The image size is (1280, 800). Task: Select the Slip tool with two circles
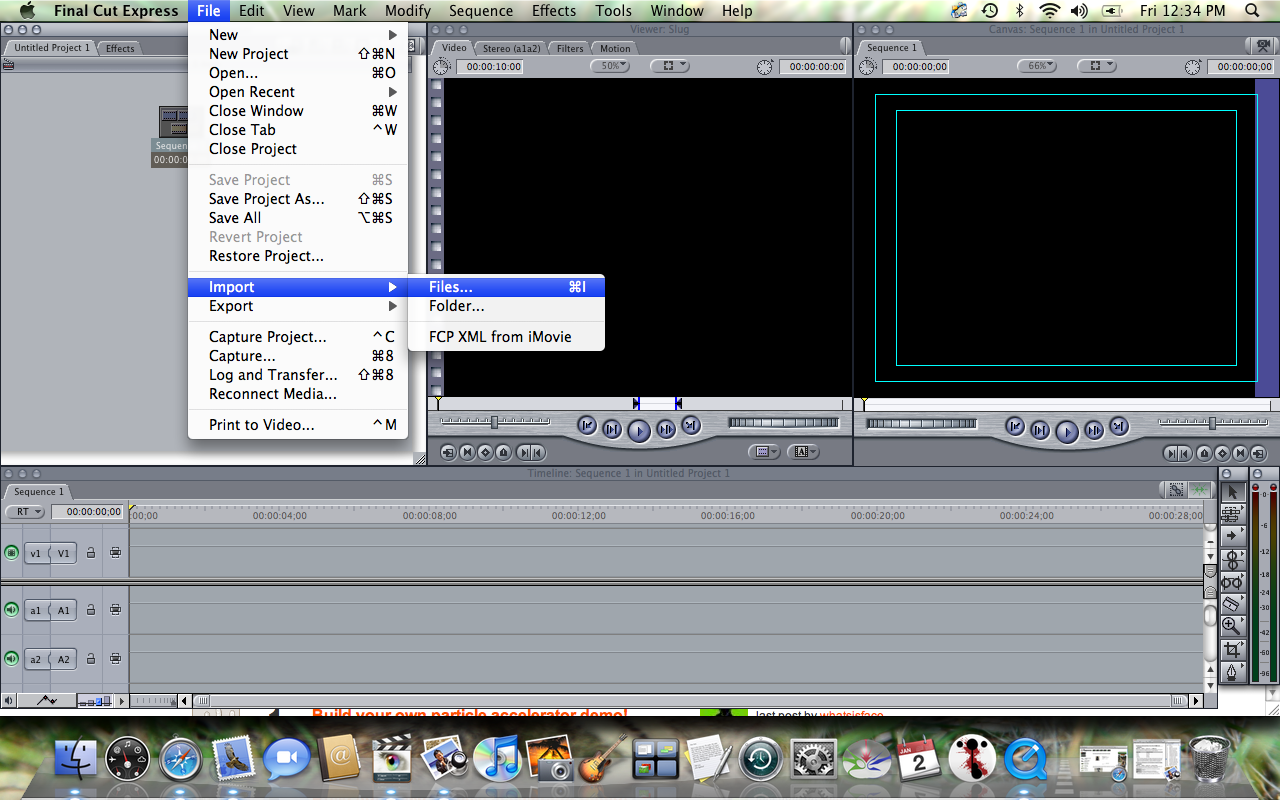click(x=1233, y=583)
